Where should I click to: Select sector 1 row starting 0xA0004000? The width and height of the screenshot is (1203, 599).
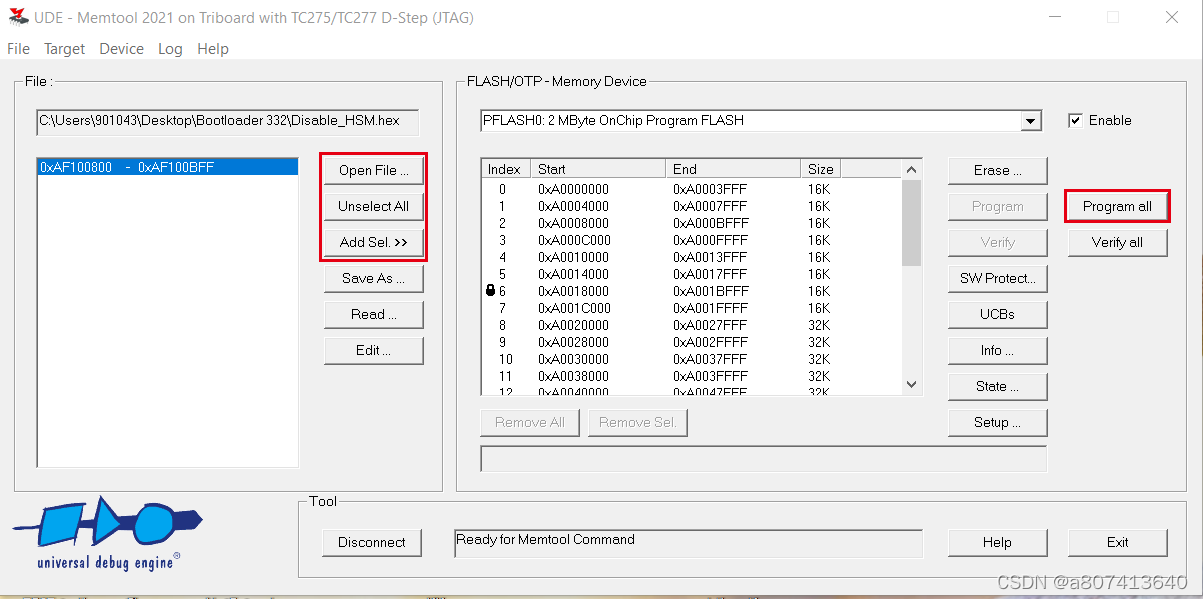point(691,206)
